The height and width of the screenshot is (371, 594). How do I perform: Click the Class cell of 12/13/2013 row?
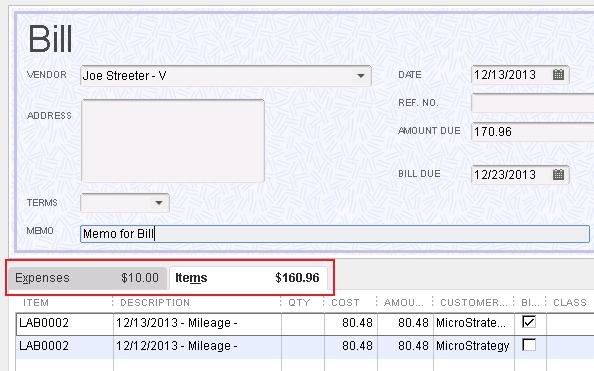pyautogui.click(x=570, y=323)
